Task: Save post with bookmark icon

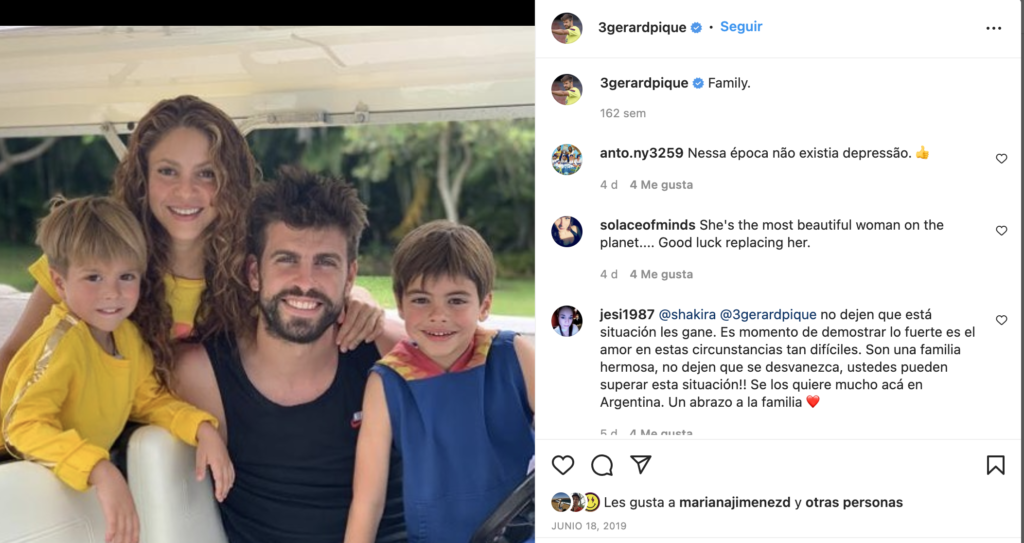Action: [x=995, y=465]
